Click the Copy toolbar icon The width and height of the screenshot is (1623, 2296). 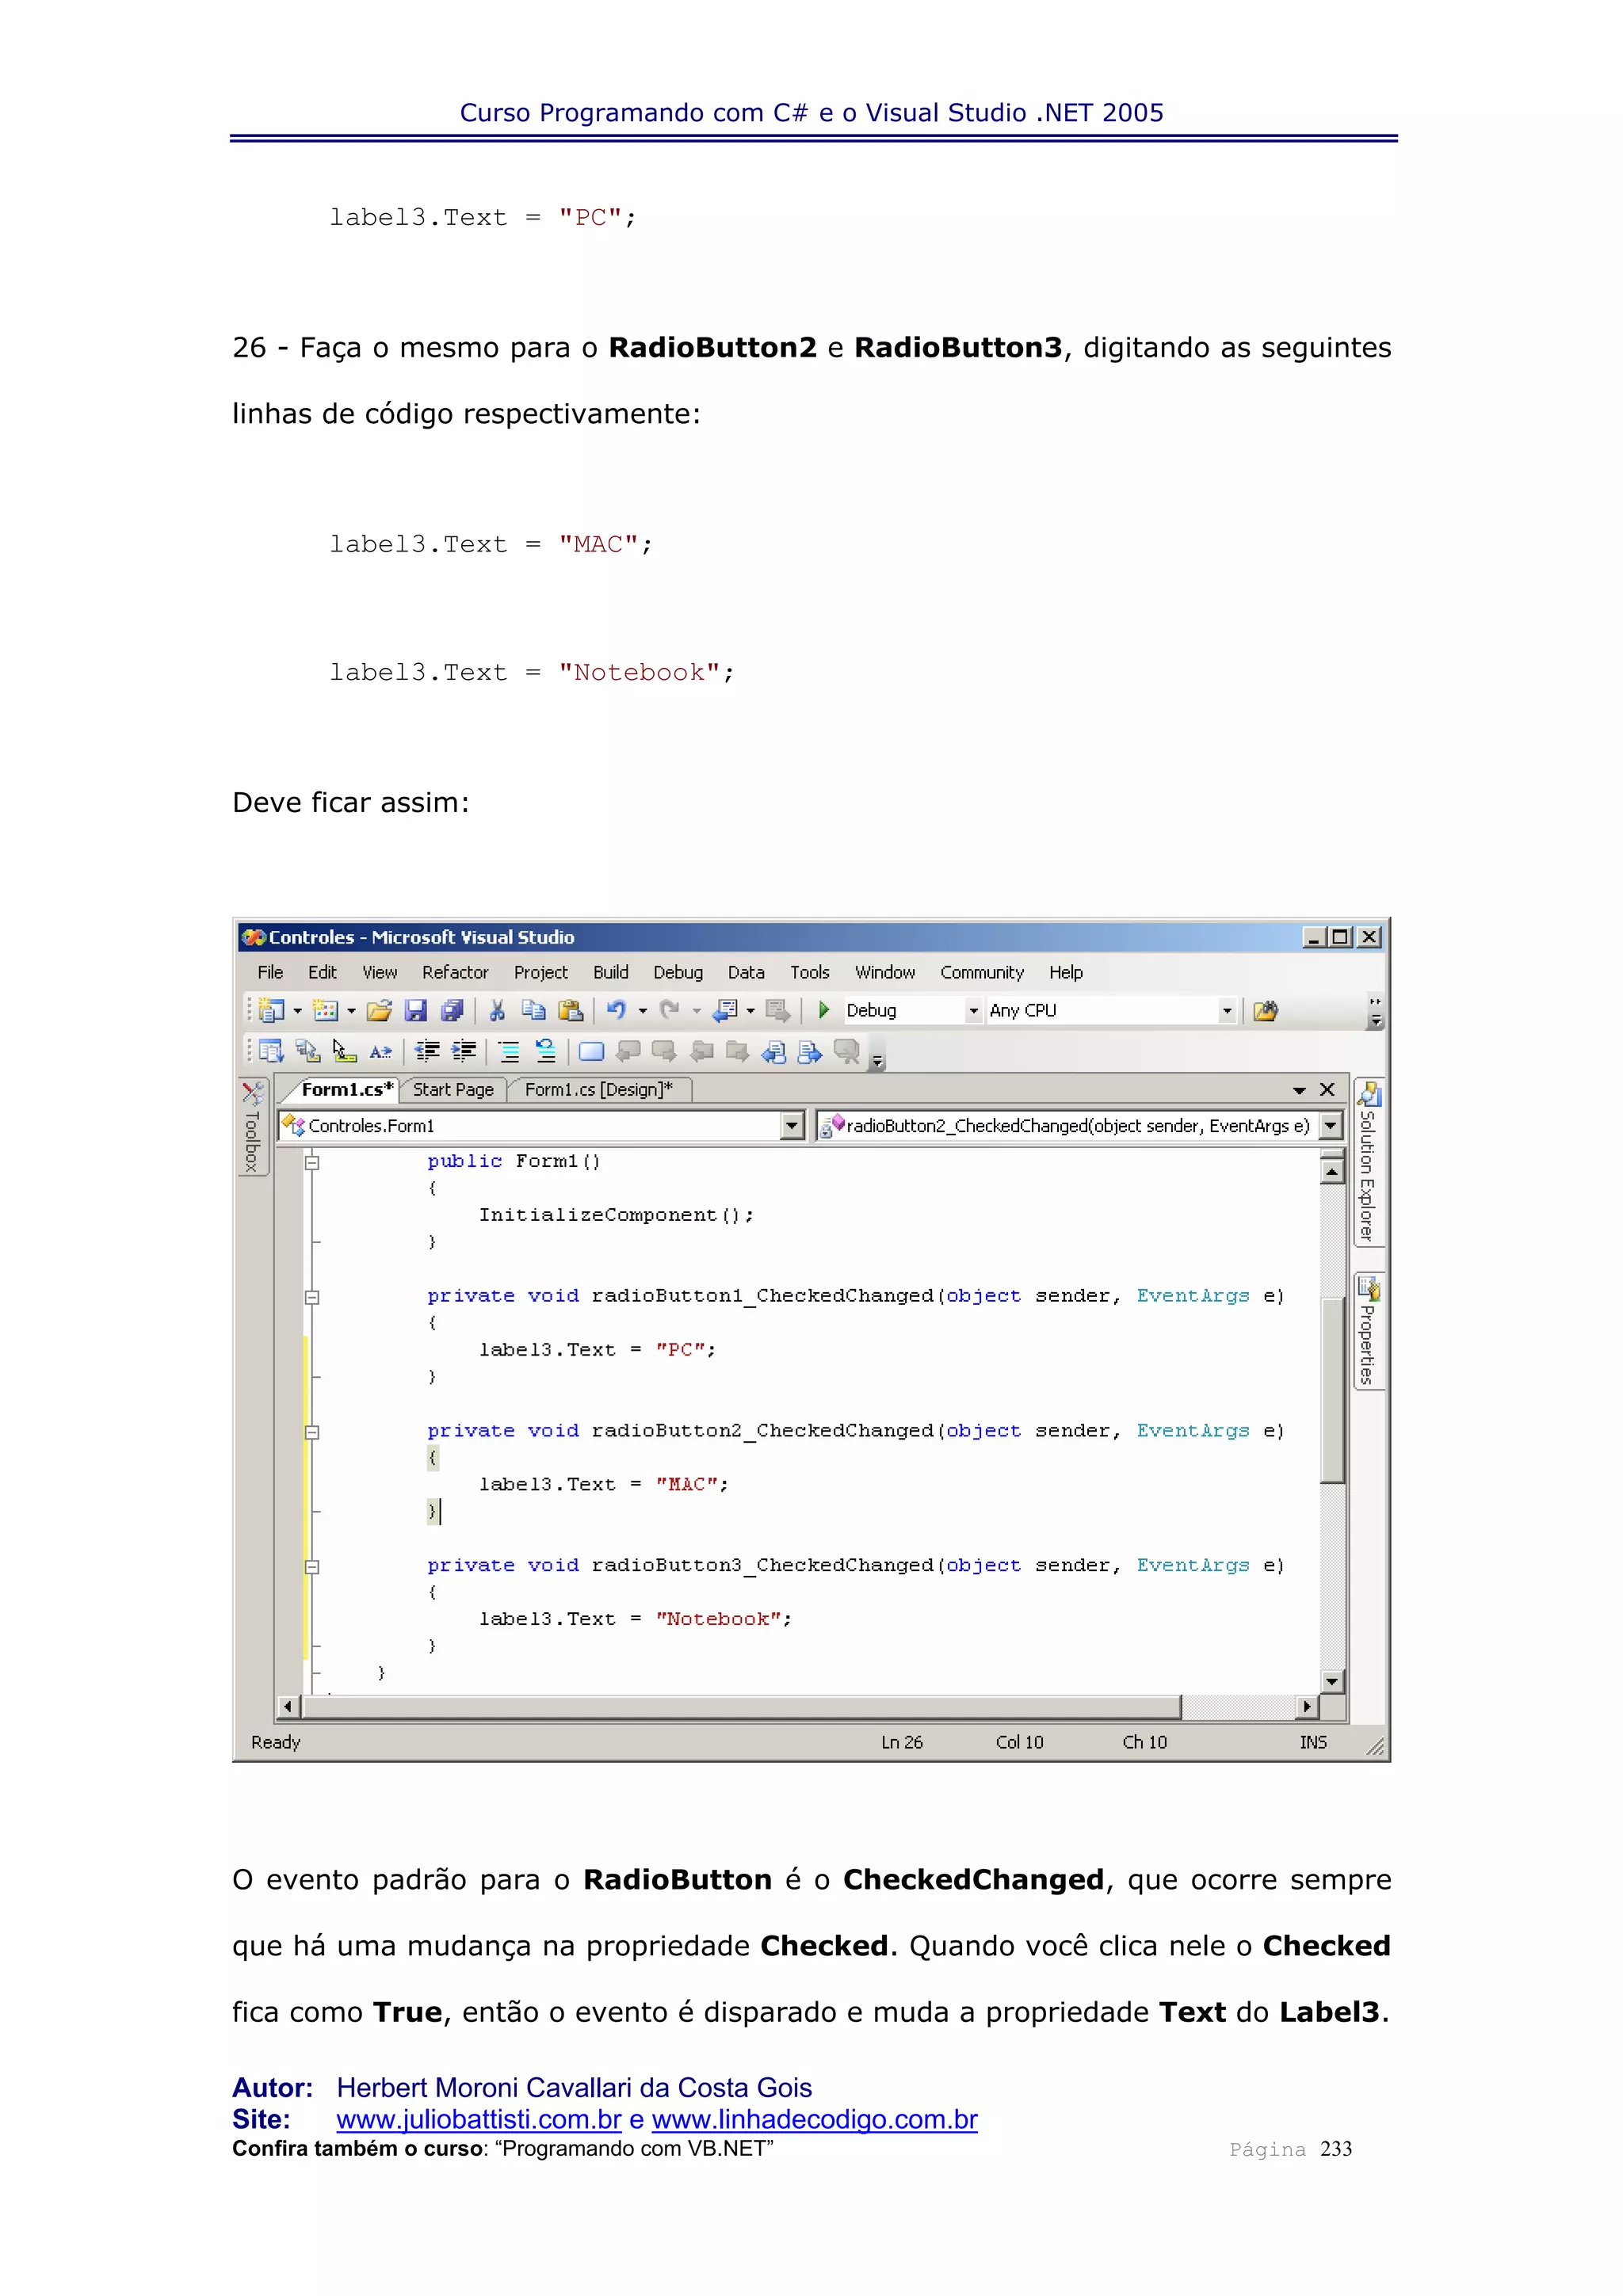(534, 1010)
